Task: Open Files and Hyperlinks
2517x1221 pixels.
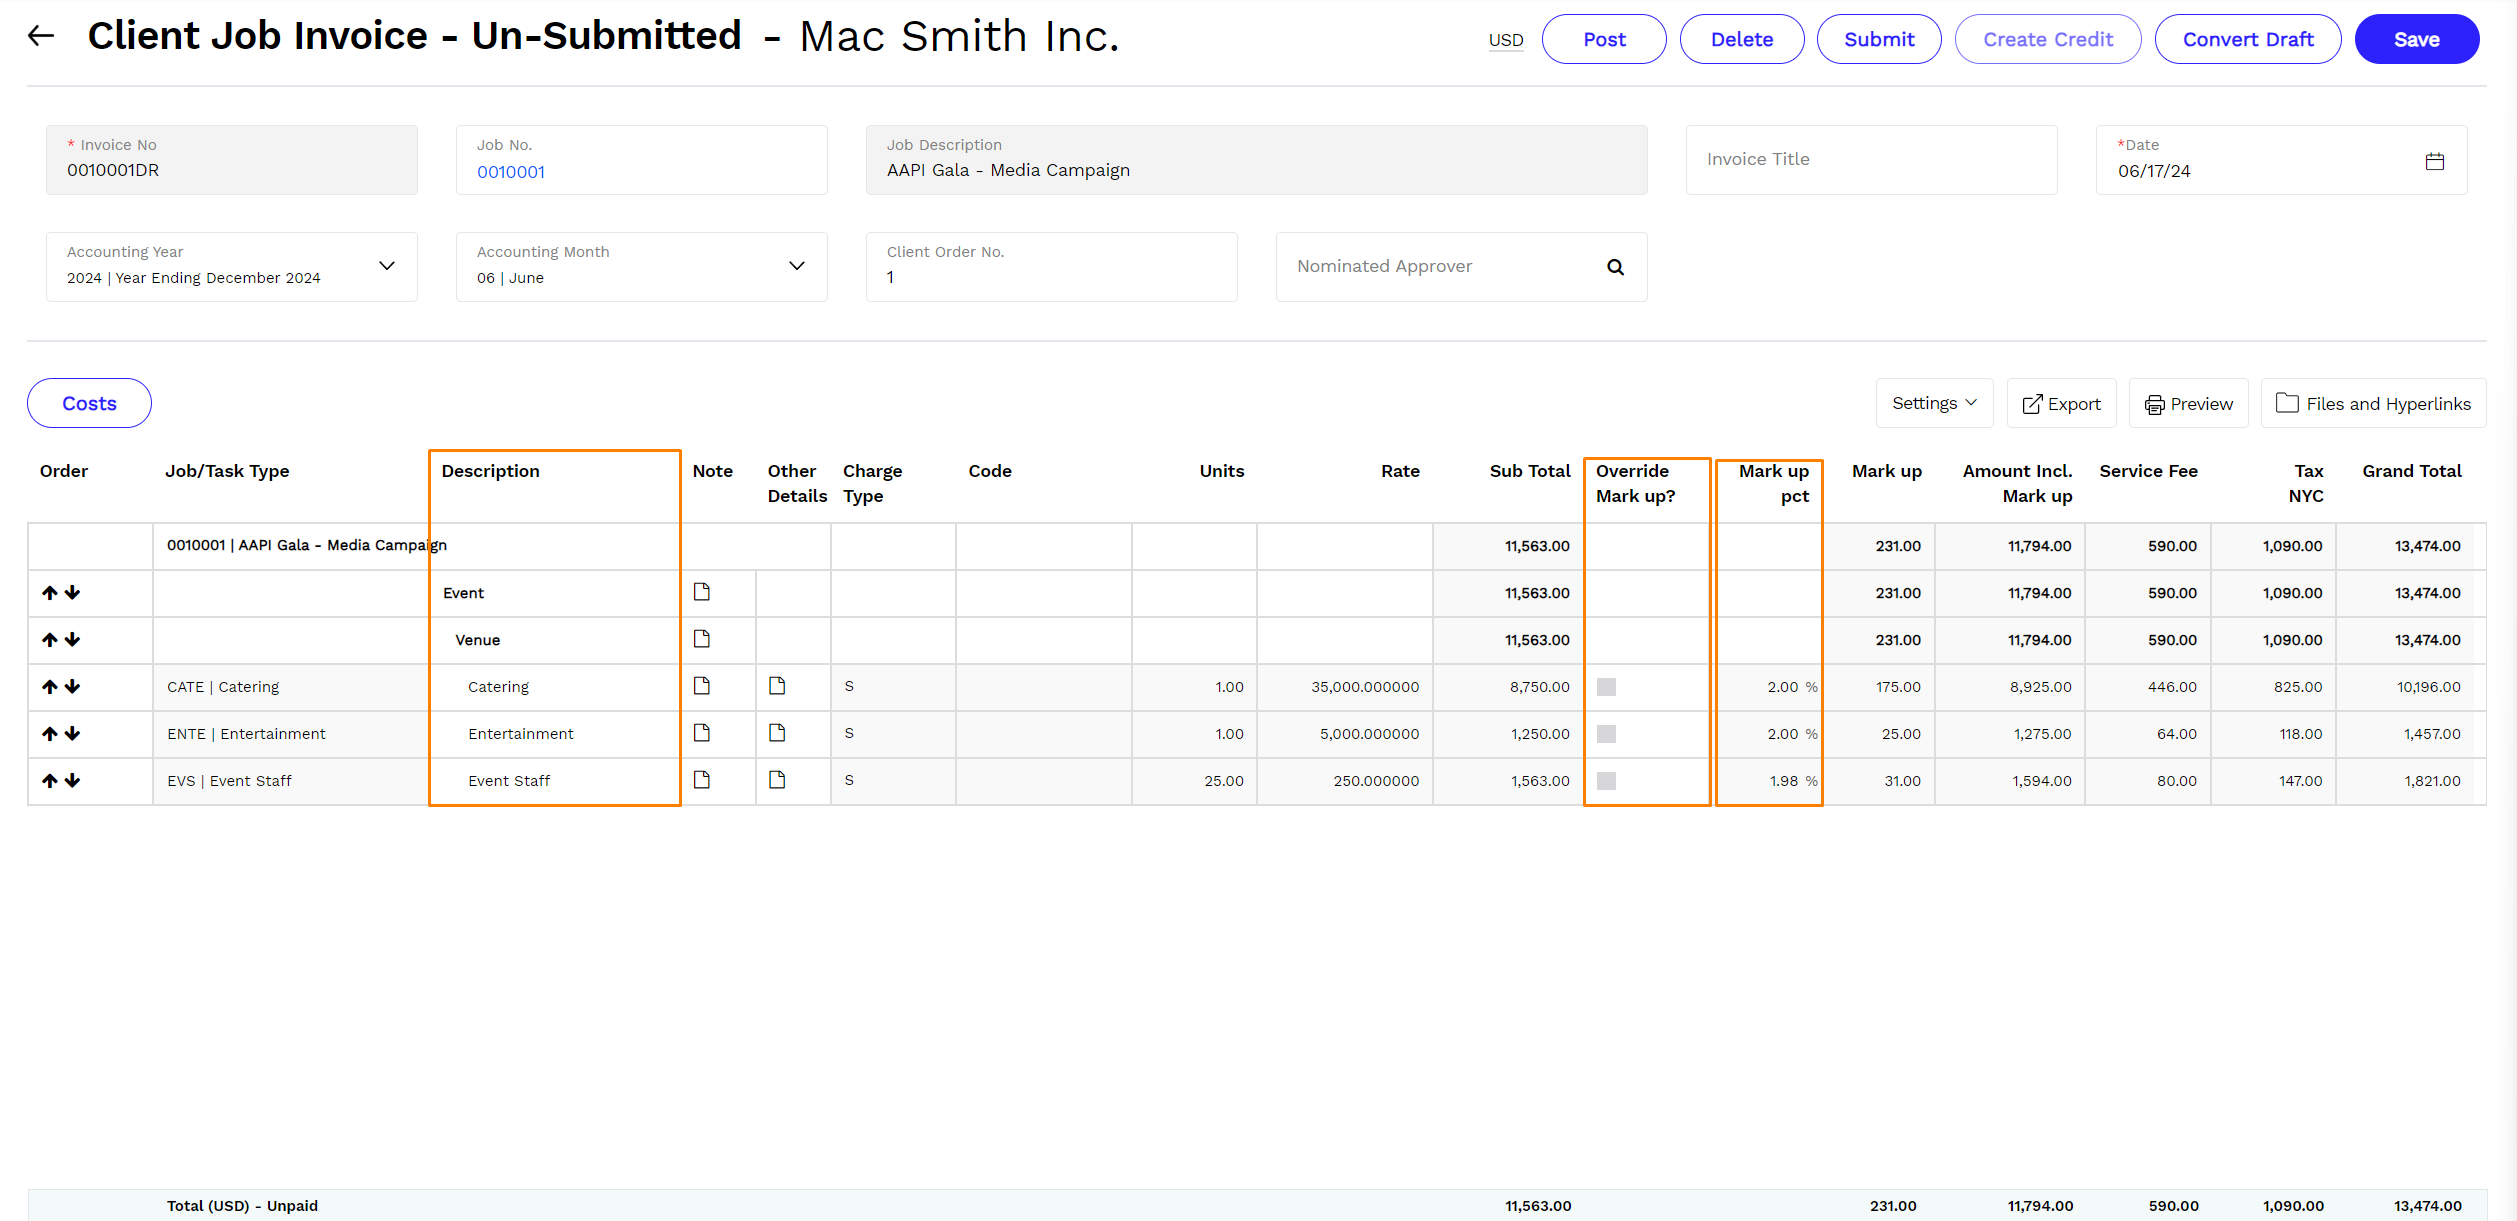Action: tap(2373, 403)
